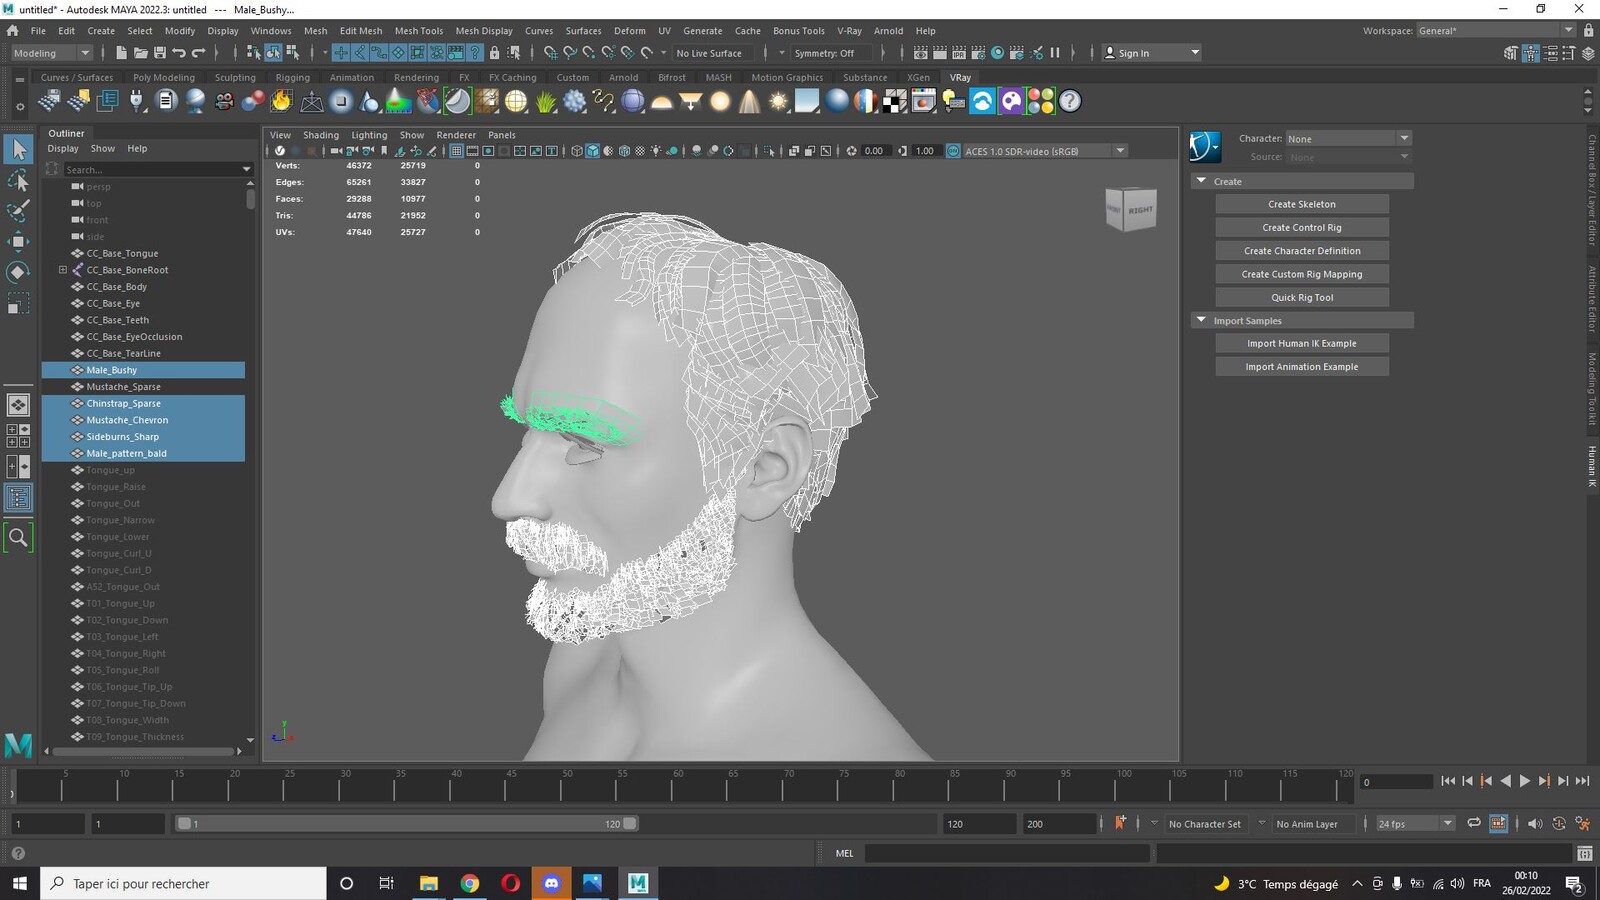Switch to the Rigging shelf tab
This screenshot has height=900, width=1600.
click(292, 77)
